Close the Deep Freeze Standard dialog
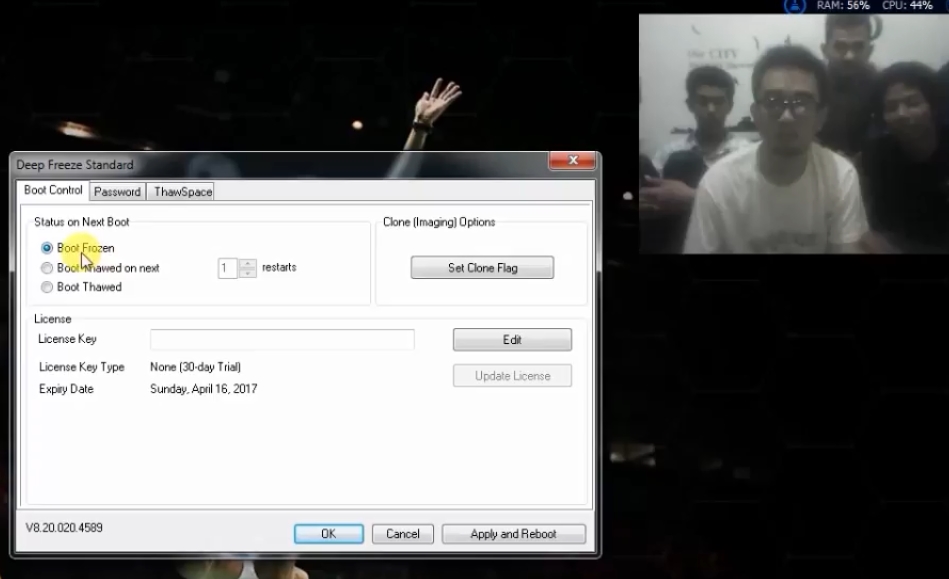The width and height of the screenshot is (949, 579). (573, 160)
